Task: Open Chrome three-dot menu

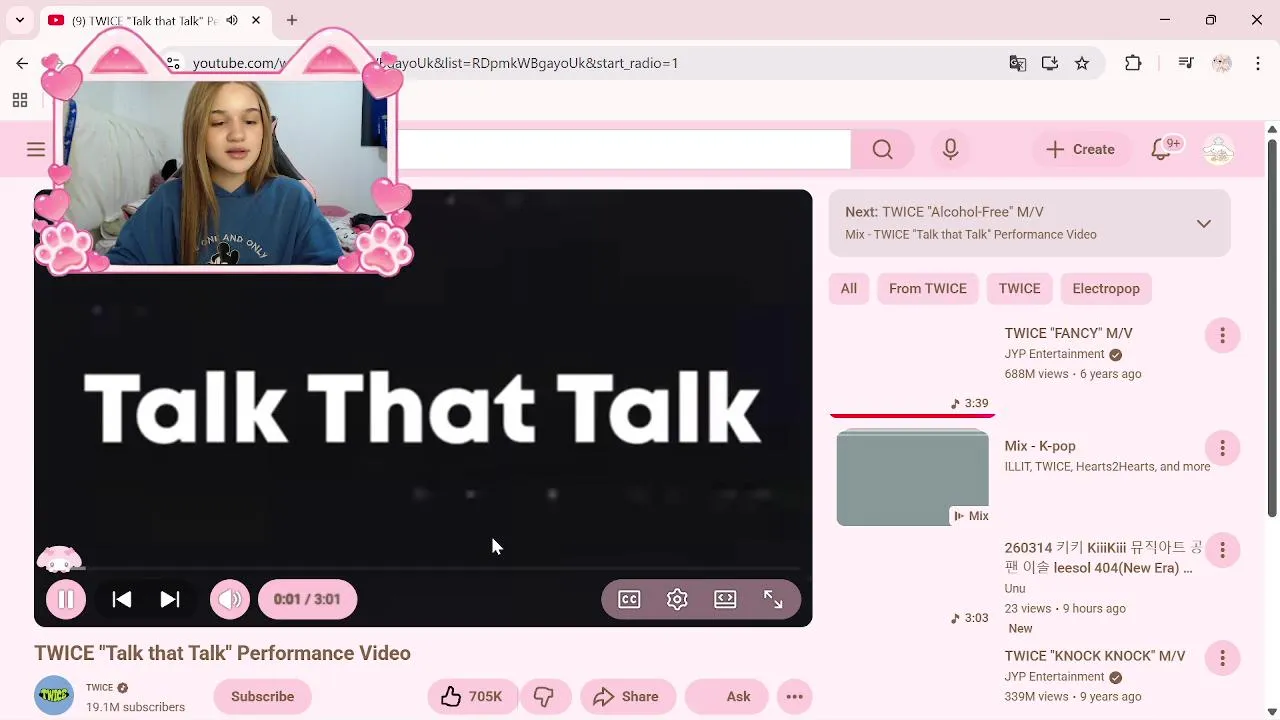Action: coord(1258,63)
